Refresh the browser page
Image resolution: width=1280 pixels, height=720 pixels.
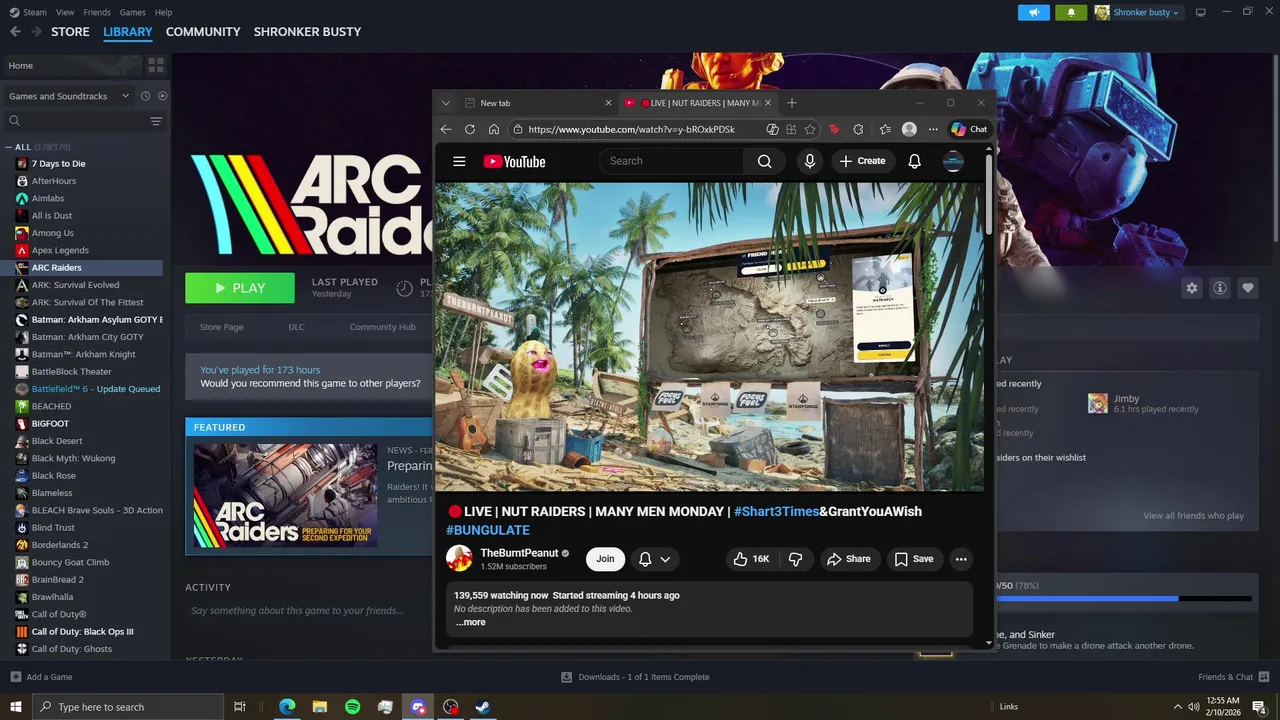pos(470,129)
